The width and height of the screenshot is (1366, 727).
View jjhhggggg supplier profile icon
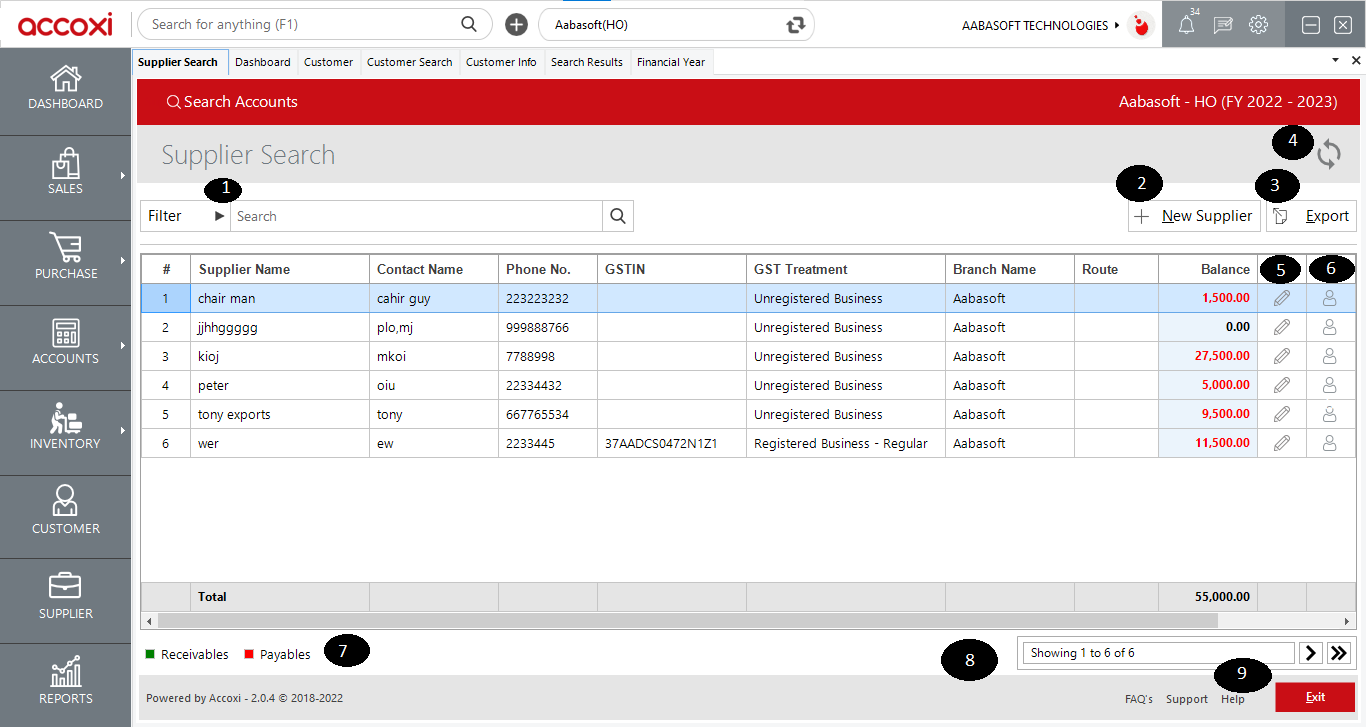click(1330, 327)
